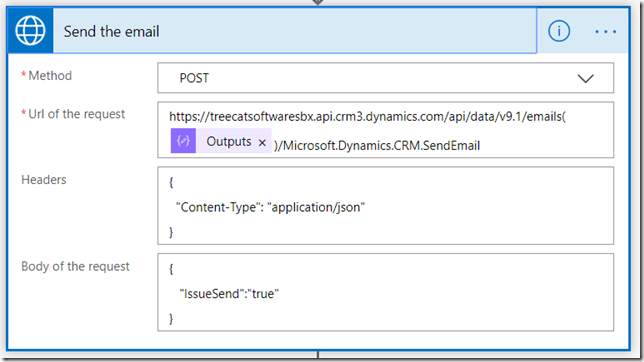Click the Body of the request label
644x362 pixels.
coord(75,266)
